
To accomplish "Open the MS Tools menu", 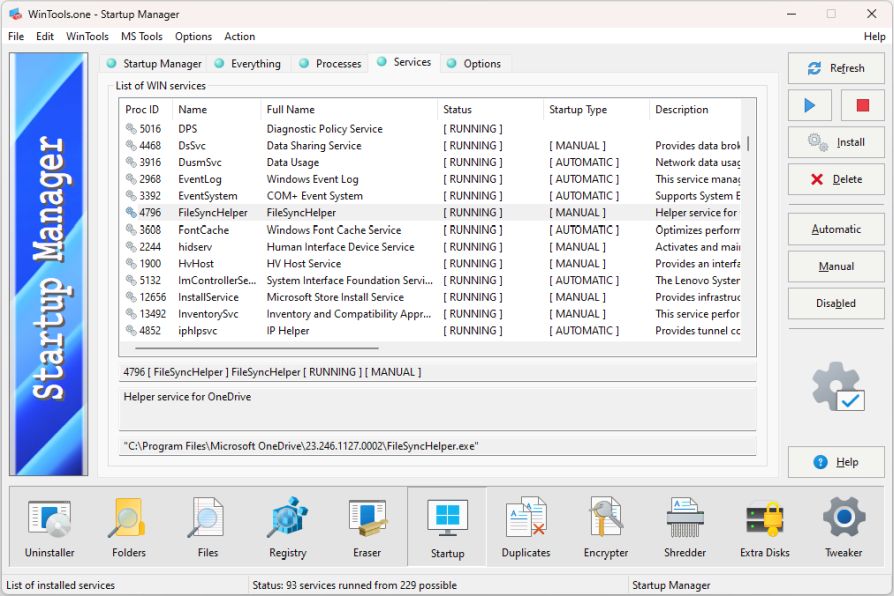I will [141, 37].
